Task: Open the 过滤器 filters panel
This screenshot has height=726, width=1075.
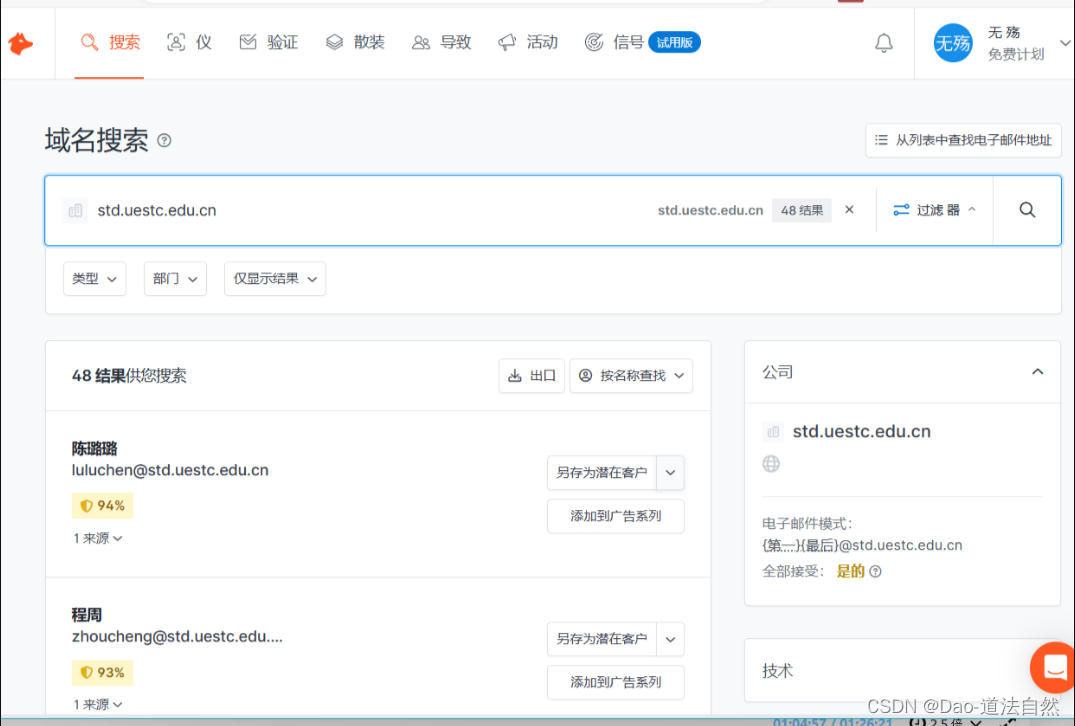Action: pos(934,210)
